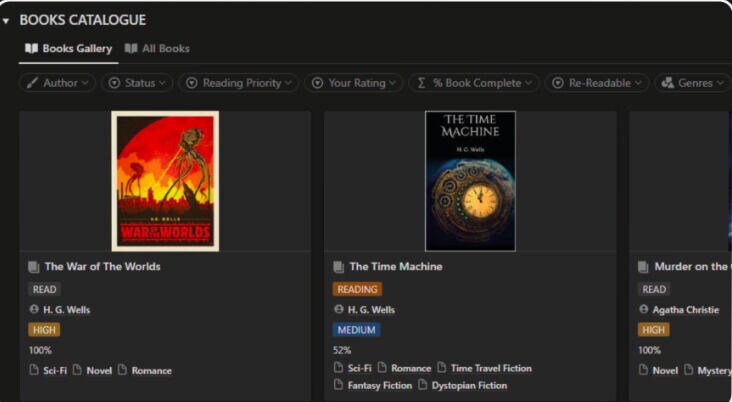
Task: Click the sigma icon in % Book Complete filter
Action: [422, 83]
